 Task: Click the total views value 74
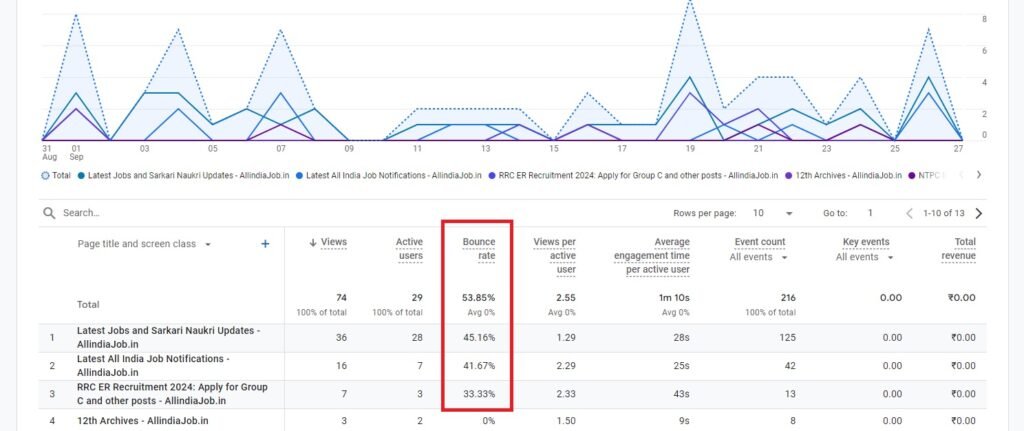[x=341, y=298]
